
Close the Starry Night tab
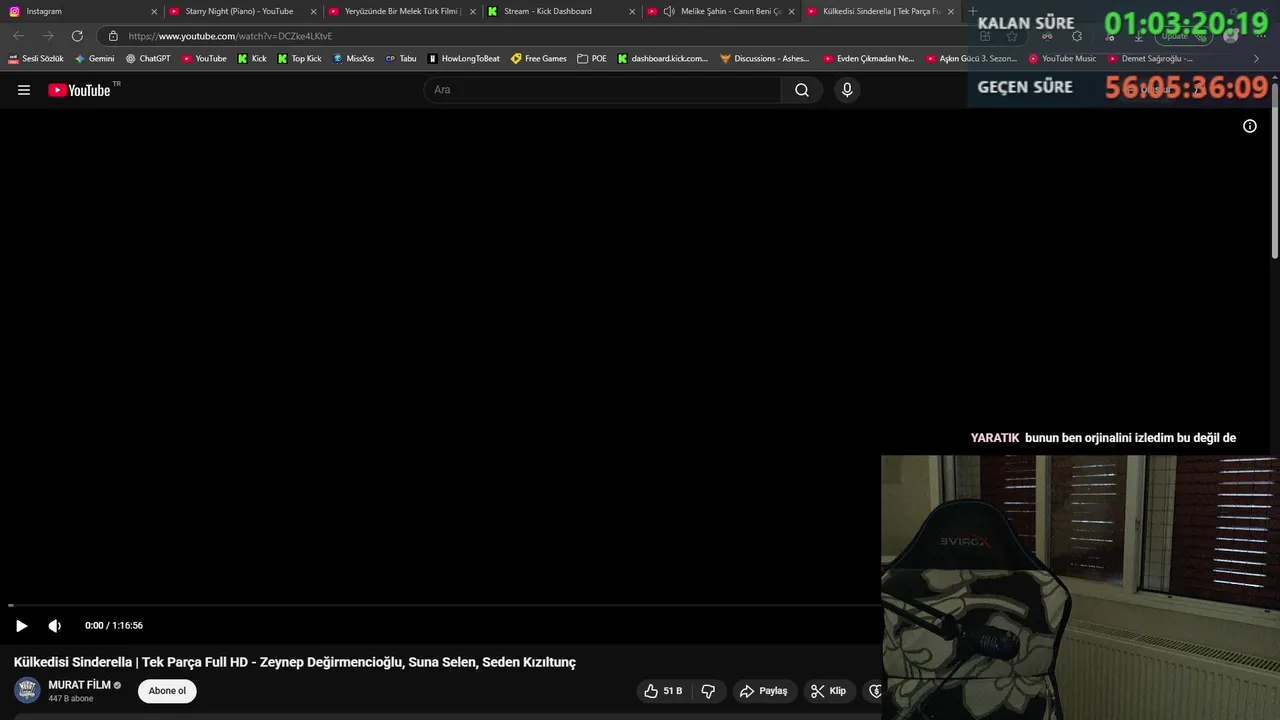pos(313,12)
